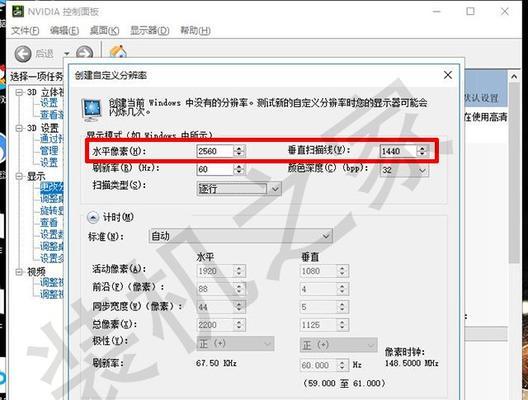Open the 帮助(H) menu
The height and width of the screenshot is (400, 528).
(195, 31)
